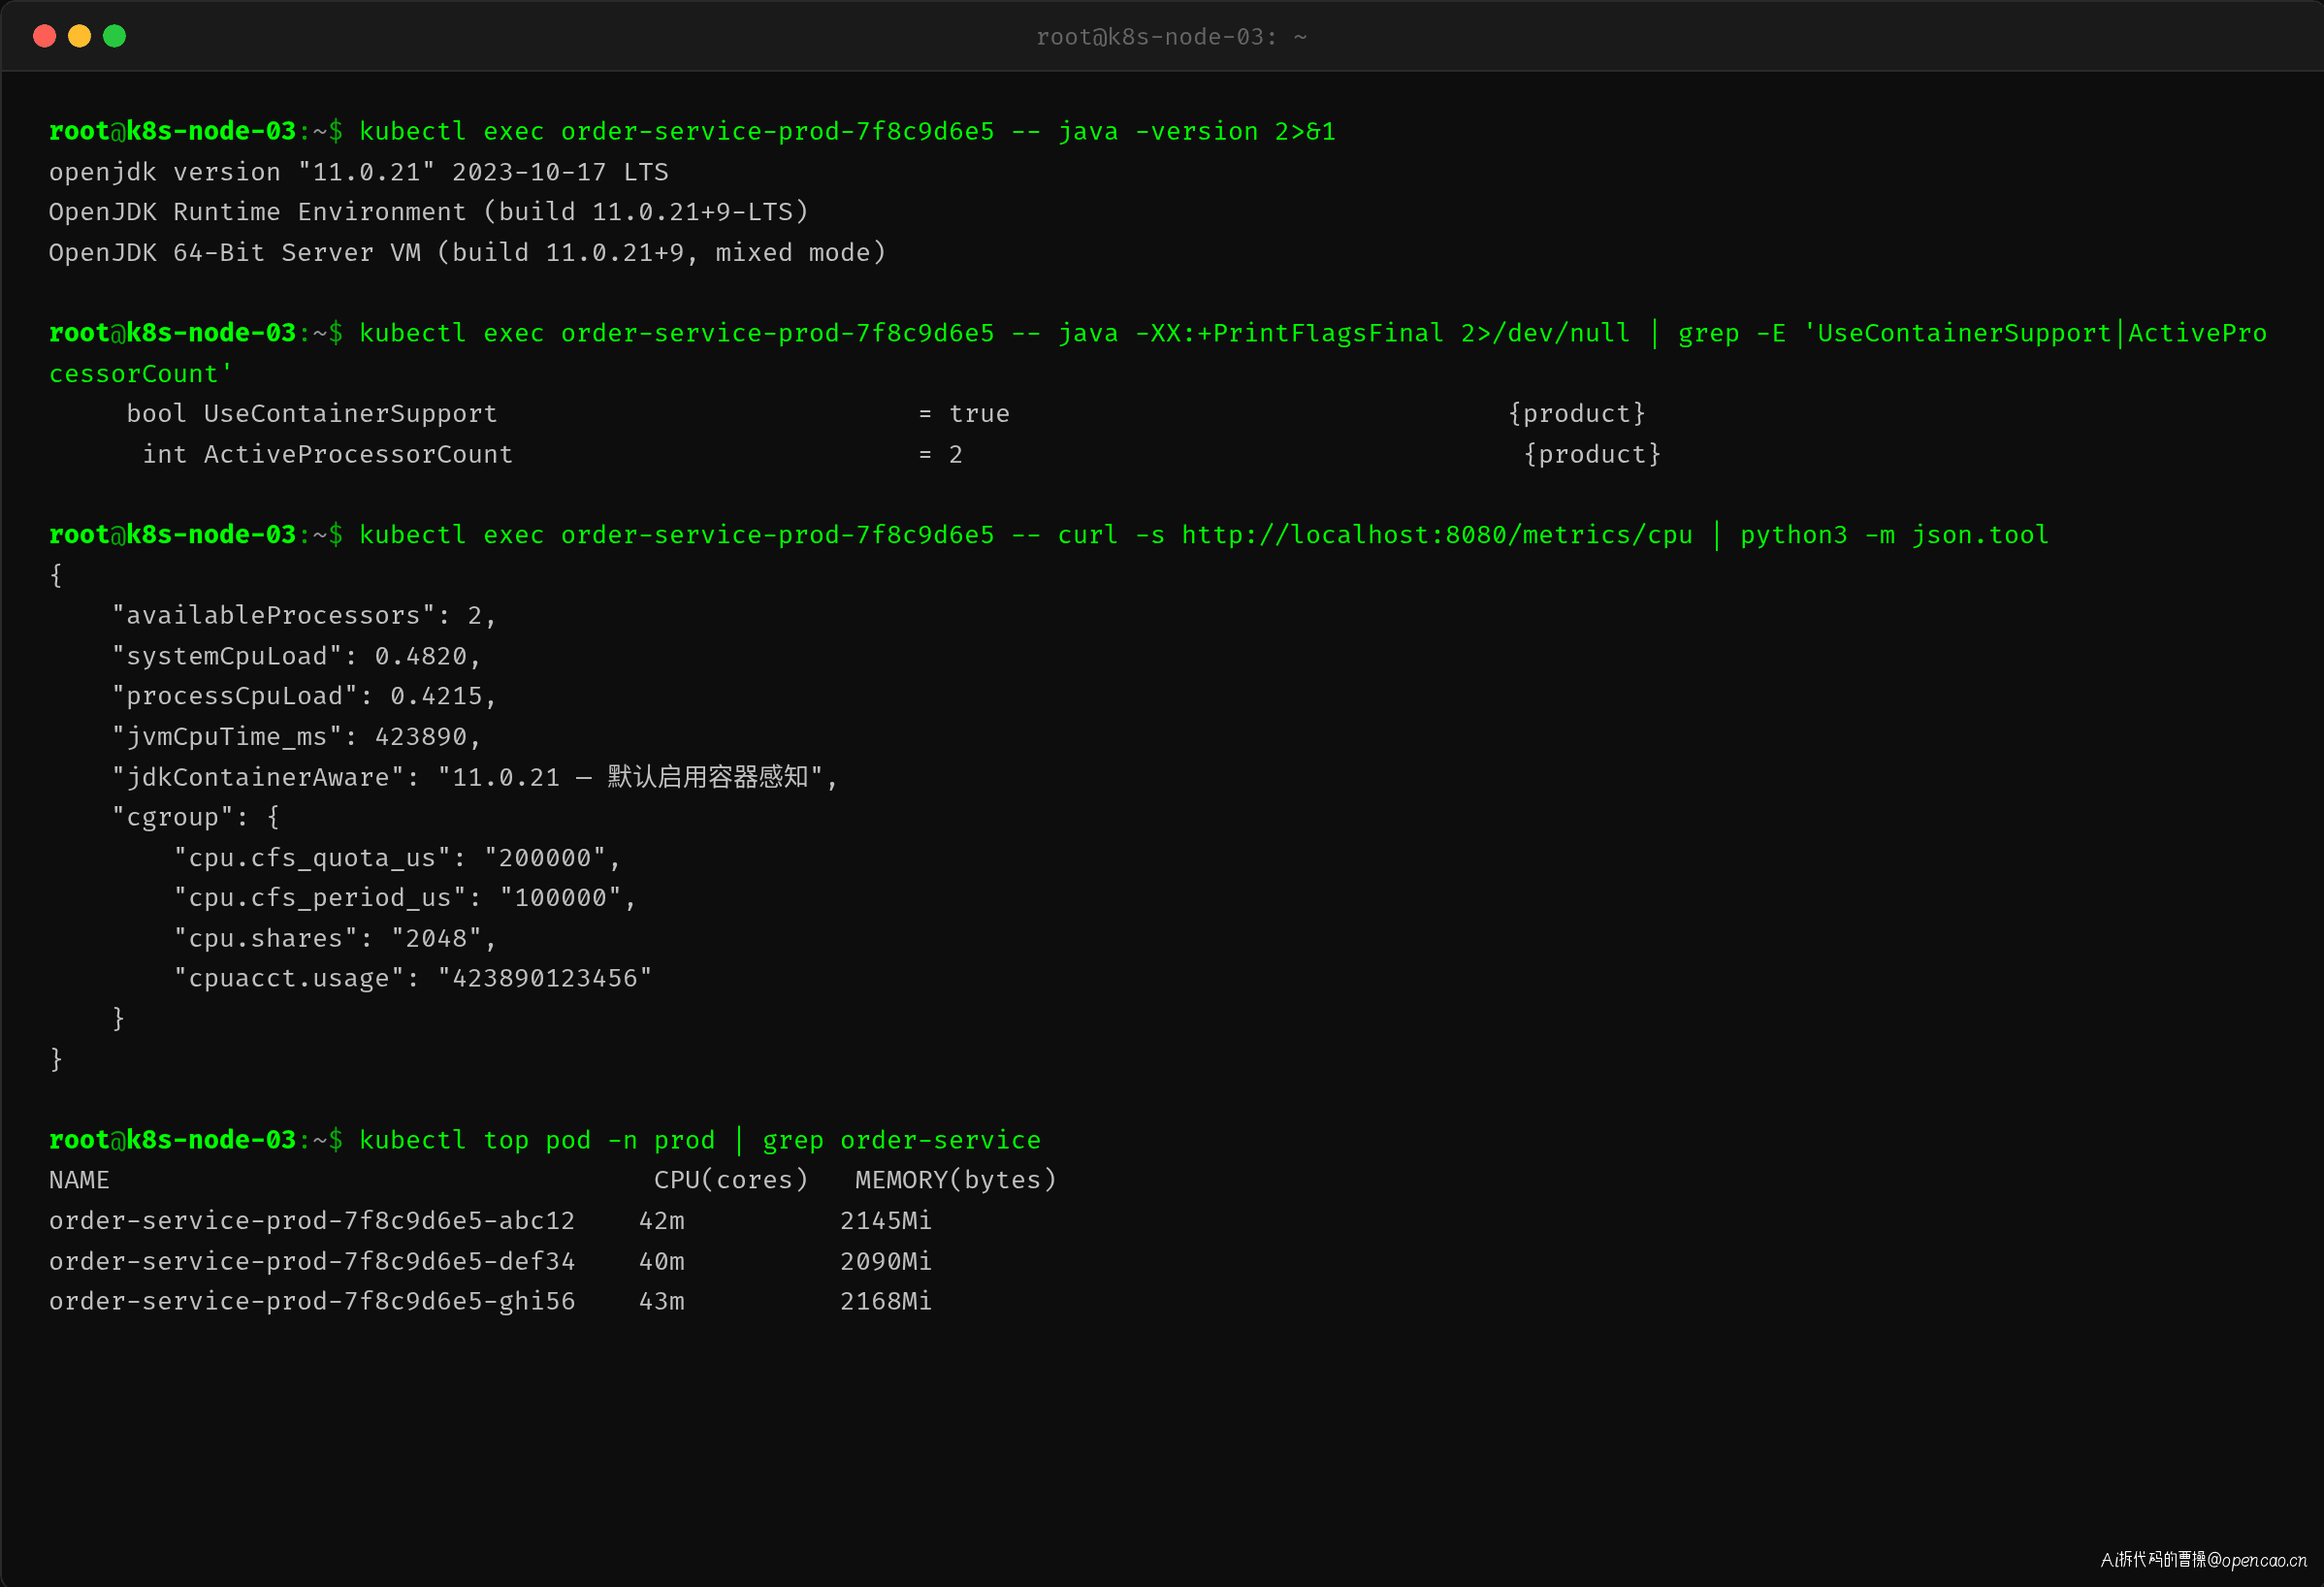Click the PrintFlagsFinal command line
Viewport: 2324px width, 1587px height.
[x=1158, y=333]
